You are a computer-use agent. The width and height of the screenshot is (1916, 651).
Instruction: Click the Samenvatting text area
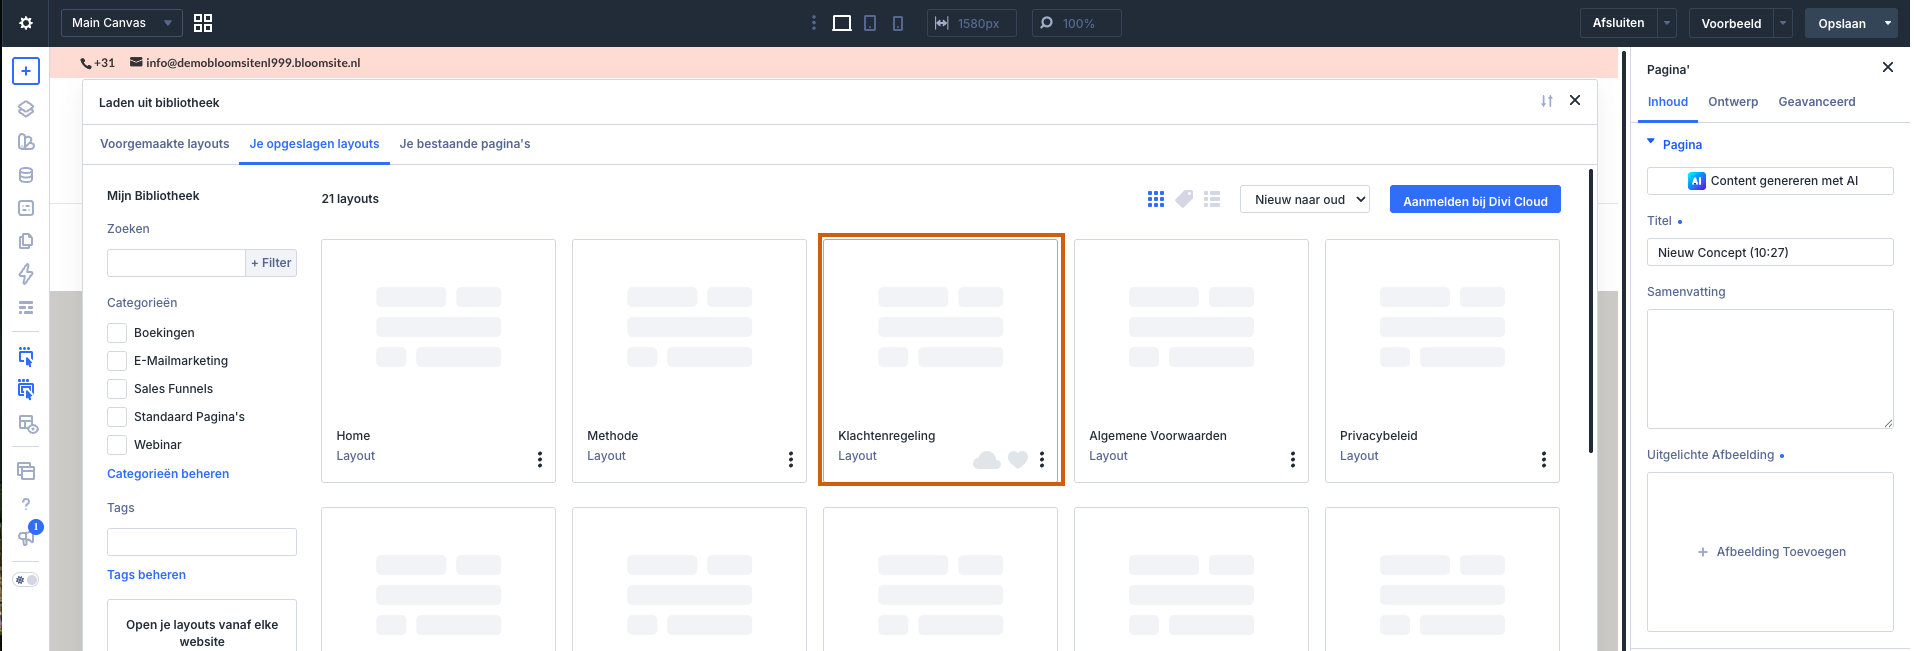pyautogui.click(x=1770, y=369)
